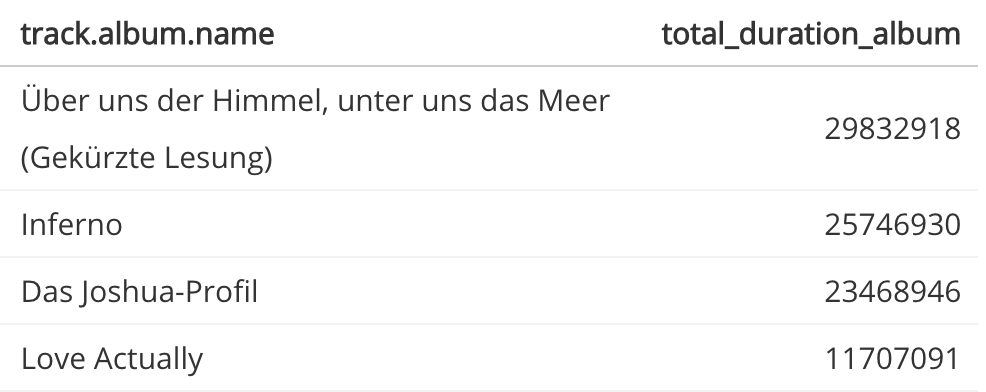The height and width of the screenshot is (392, 986).
Task: Click the divider line beneath the column headers
Action: click(489, 65)
